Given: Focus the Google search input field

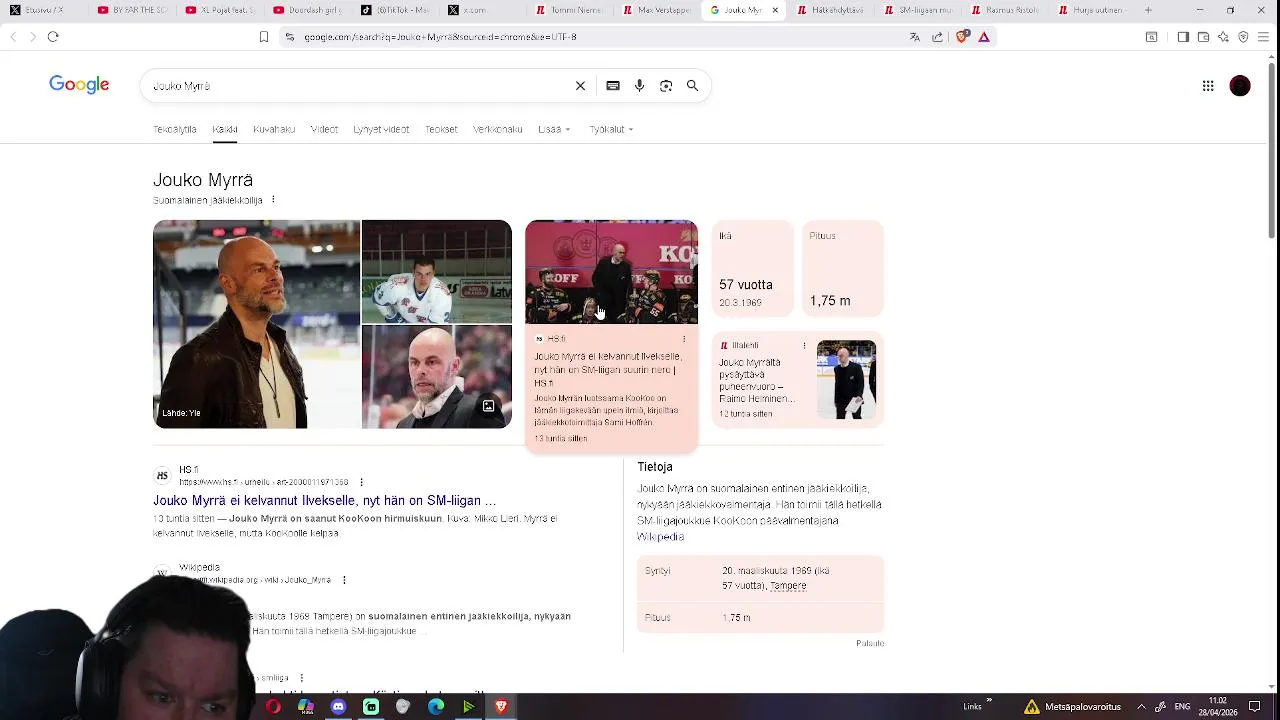Looking at the screenshot, I should (x=360, y=86).
